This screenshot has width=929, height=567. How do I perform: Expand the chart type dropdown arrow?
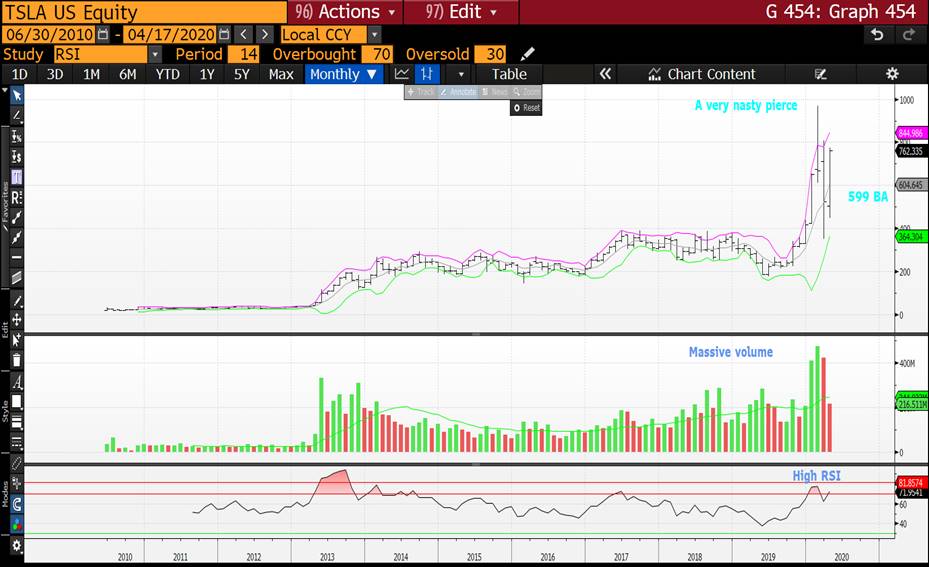tap(461, 75)
